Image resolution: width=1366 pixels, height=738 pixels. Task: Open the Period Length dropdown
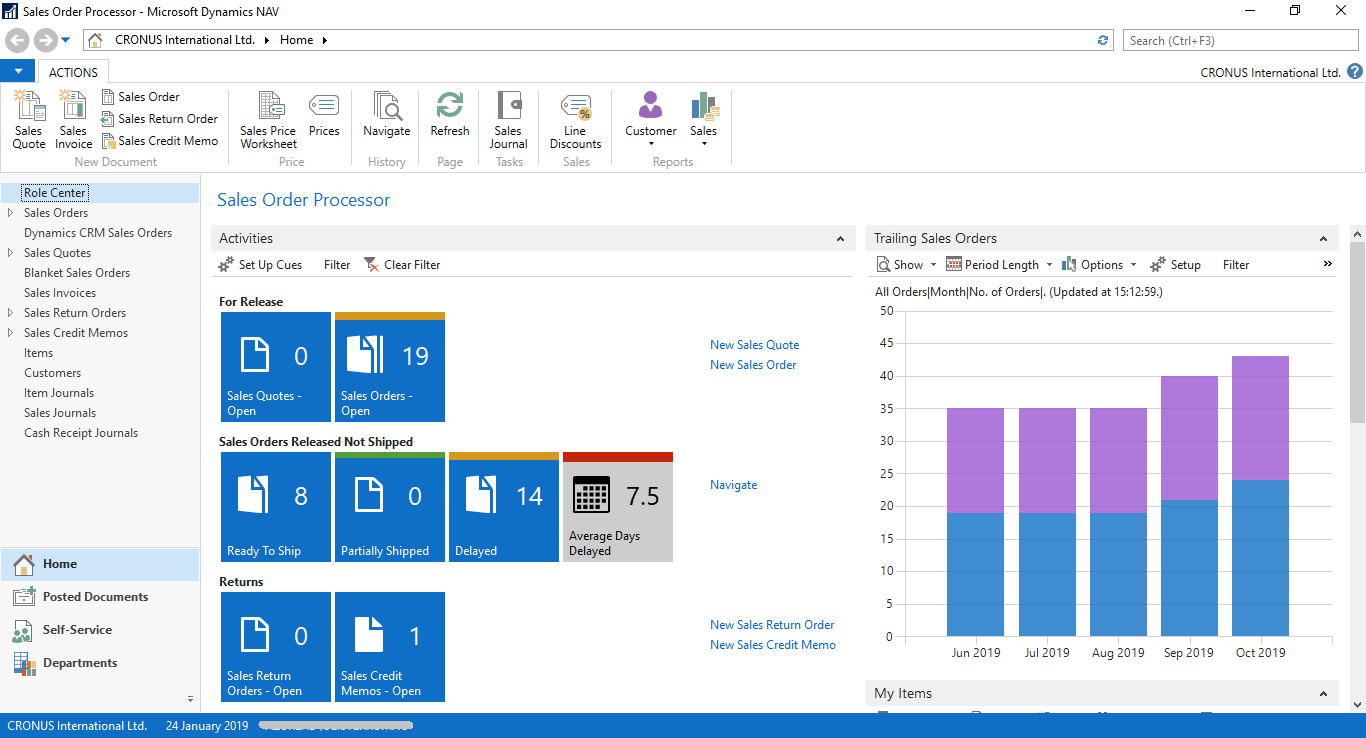coord(999,265)
